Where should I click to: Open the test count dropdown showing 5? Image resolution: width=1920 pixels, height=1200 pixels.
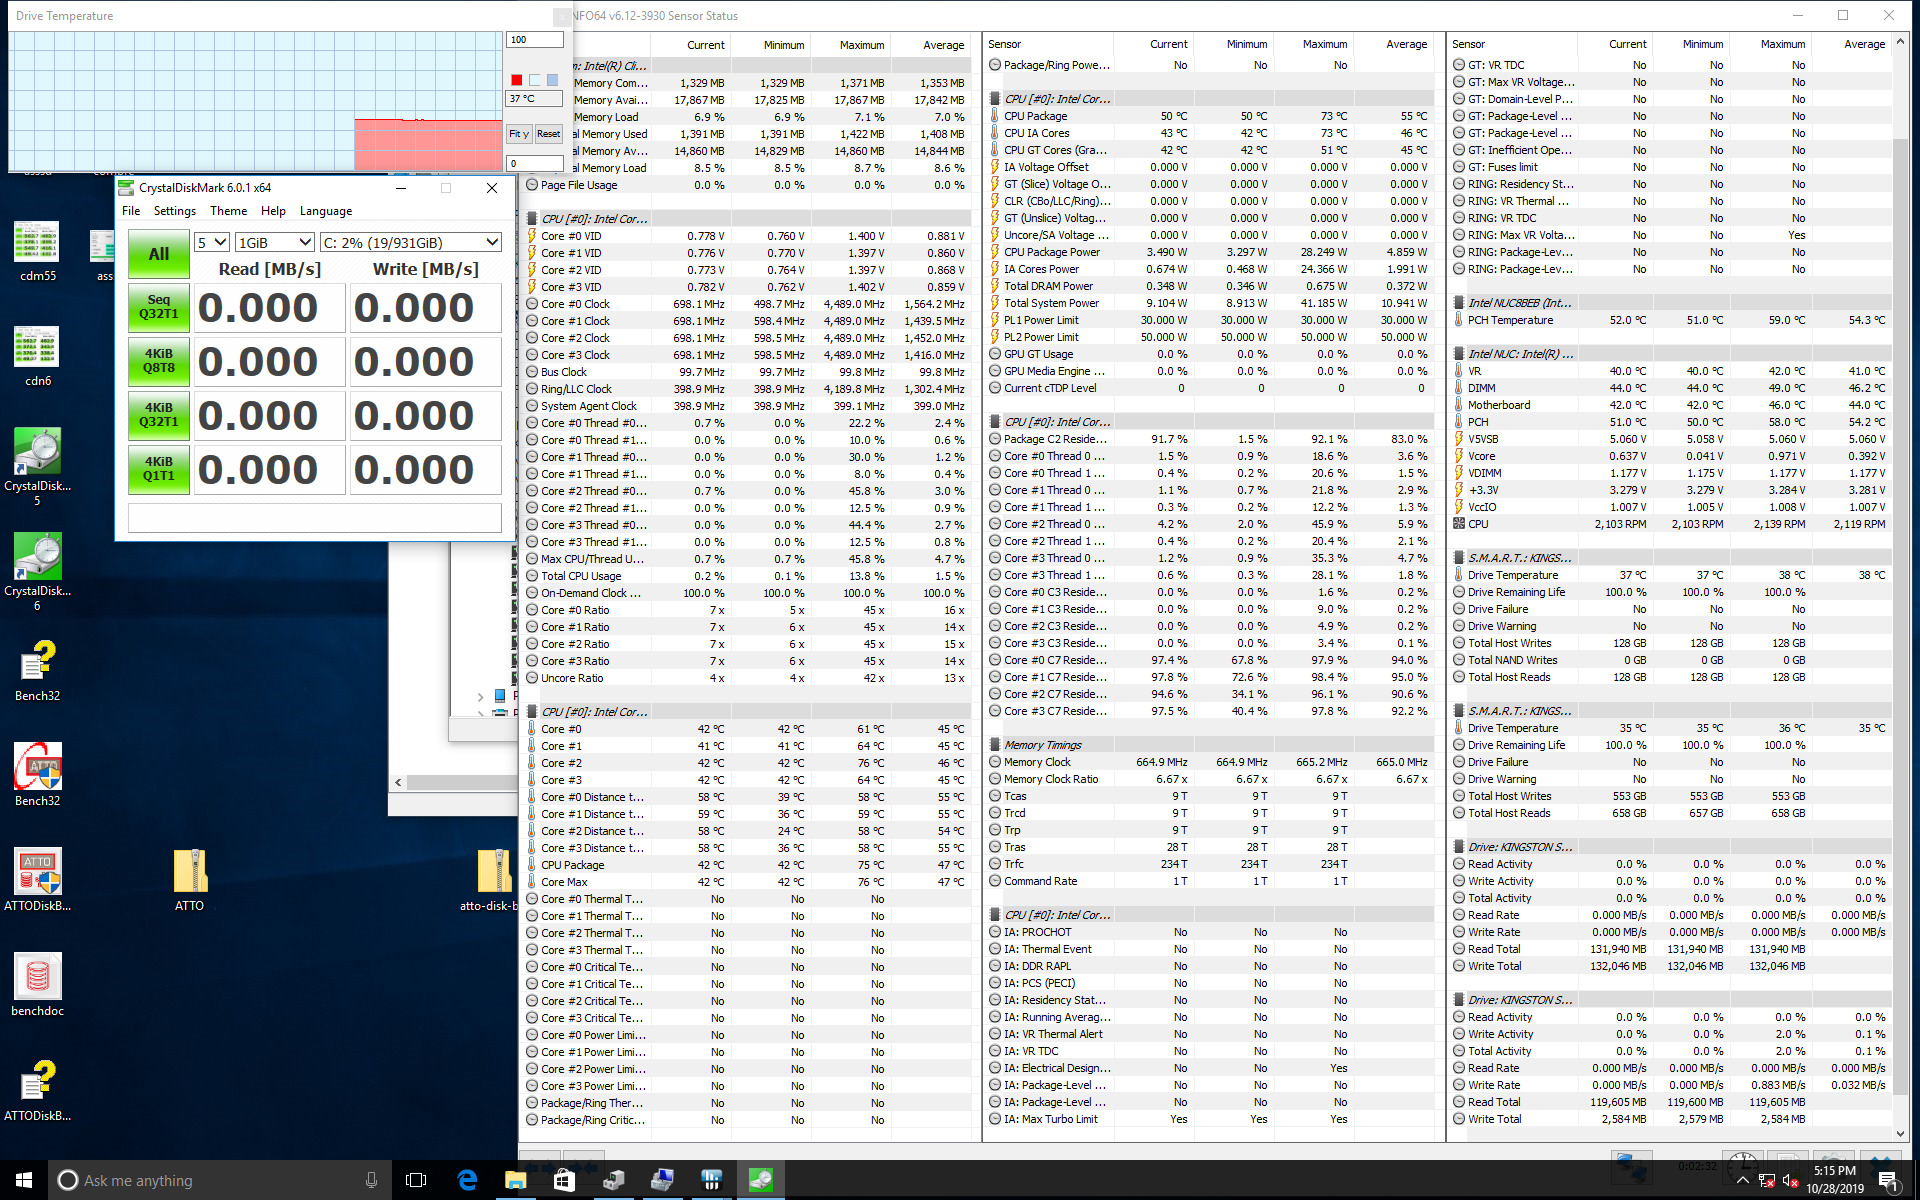point(212,242)
